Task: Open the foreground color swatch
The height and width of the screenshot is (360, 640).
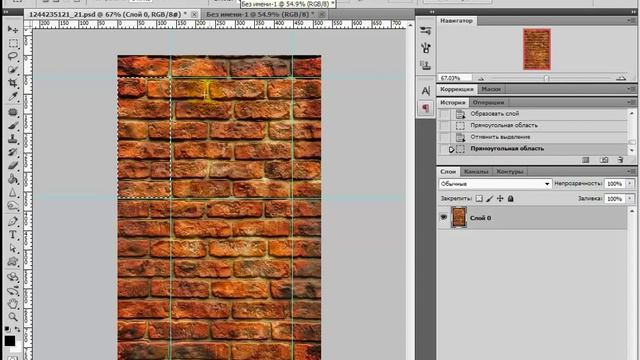Action: pos(10,340)
